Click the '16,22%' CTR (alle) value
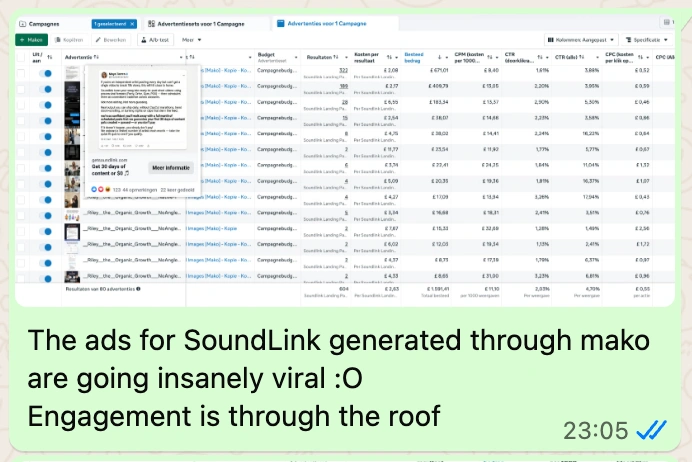 [590, 134]
